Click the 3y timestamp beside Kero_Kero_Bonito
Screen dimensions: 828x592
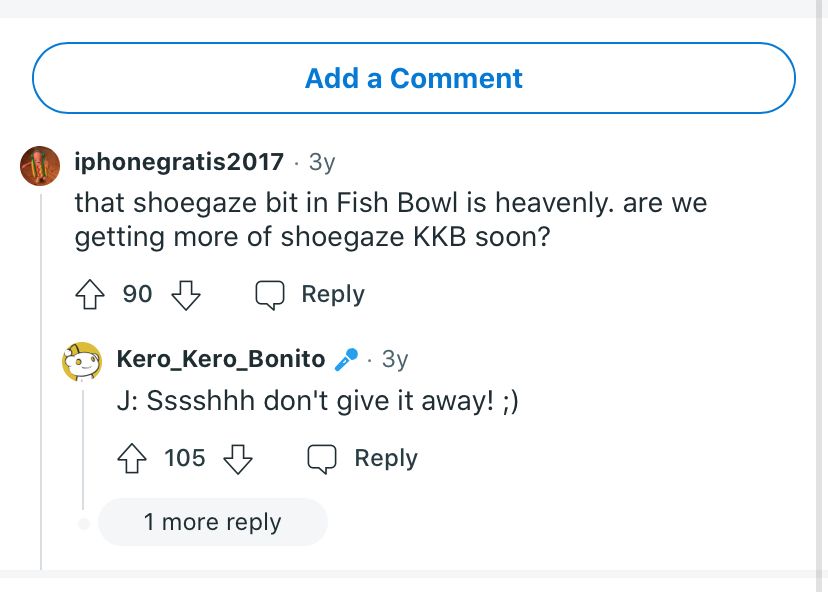coord(394,359)
